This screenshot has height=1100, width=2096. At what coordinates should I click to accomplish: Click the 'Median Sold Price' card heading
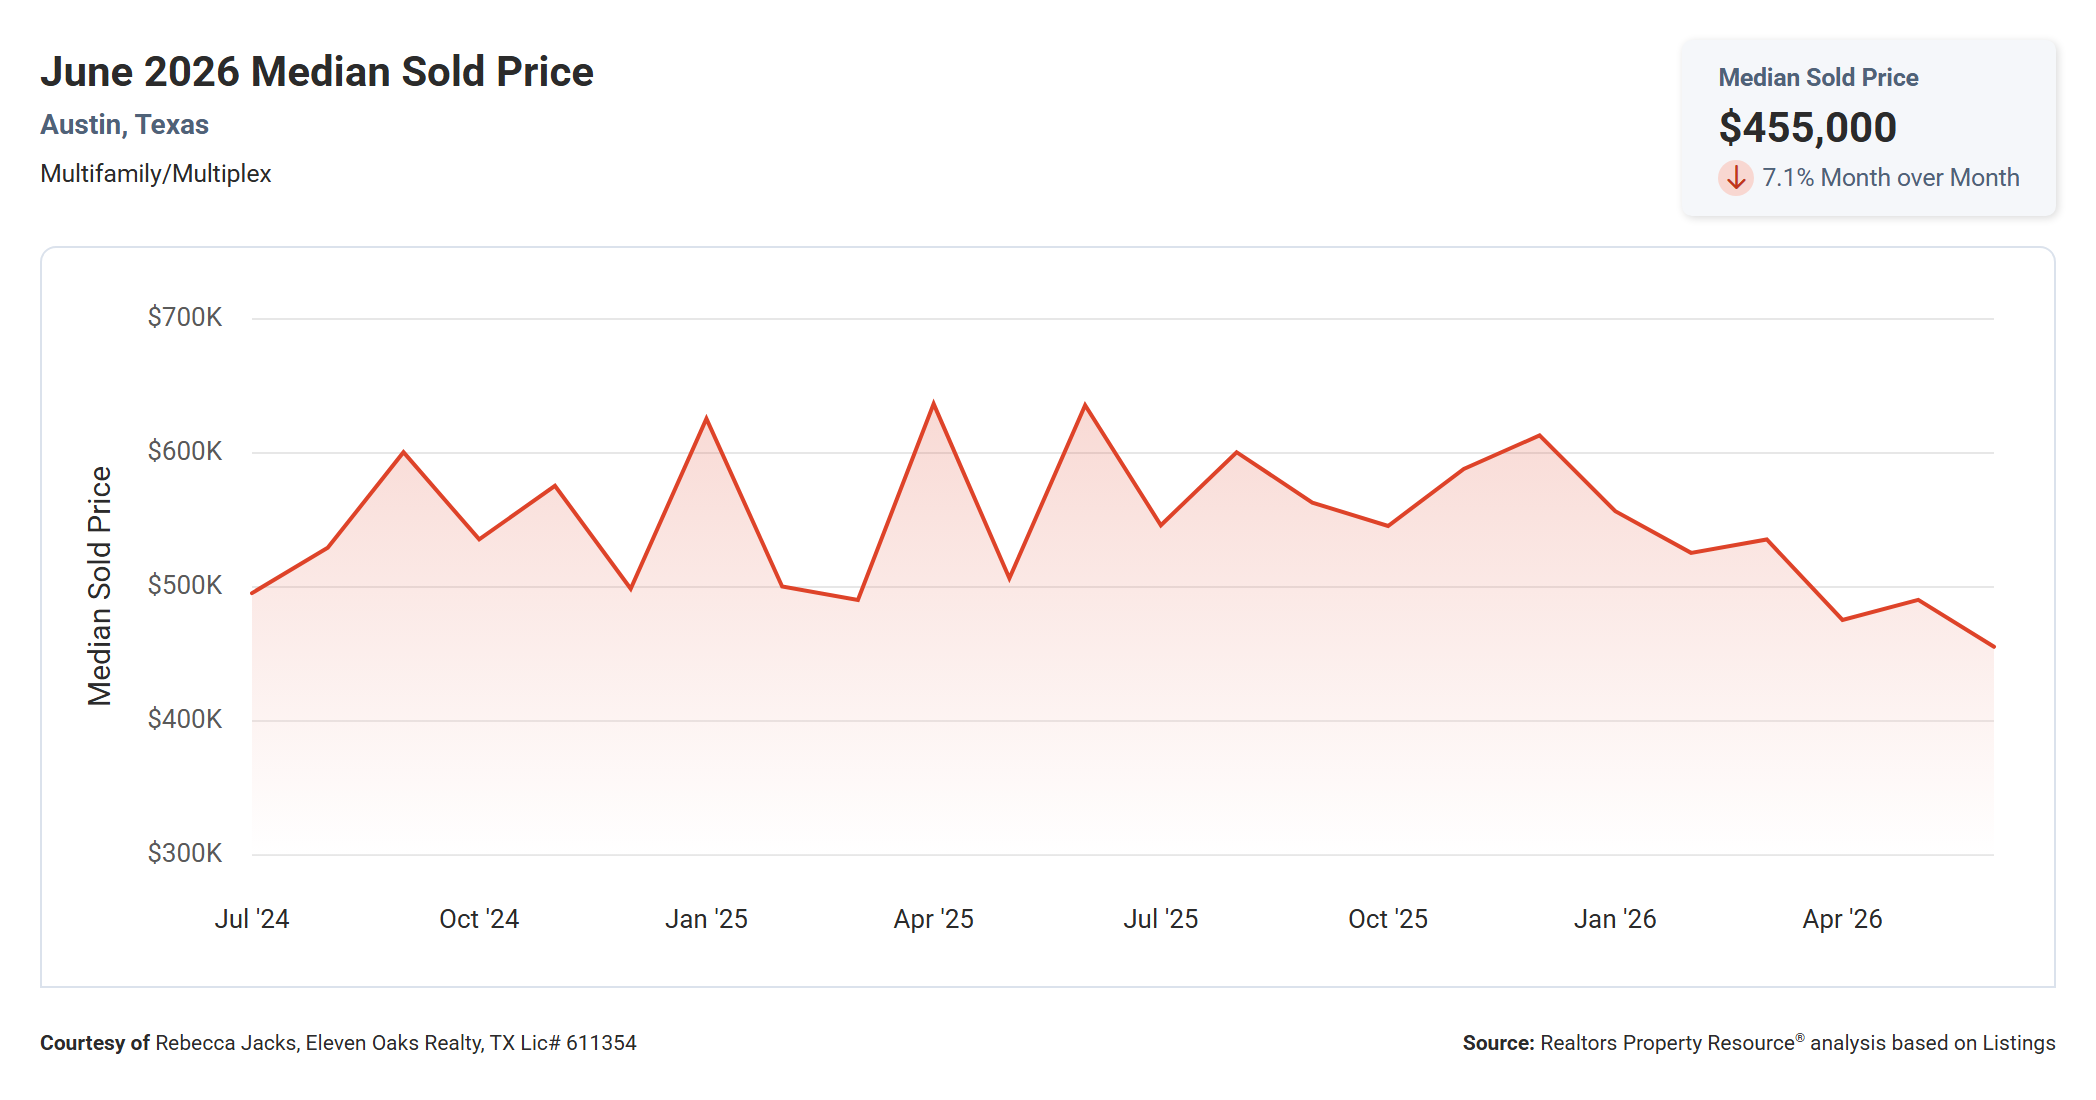1818,78
